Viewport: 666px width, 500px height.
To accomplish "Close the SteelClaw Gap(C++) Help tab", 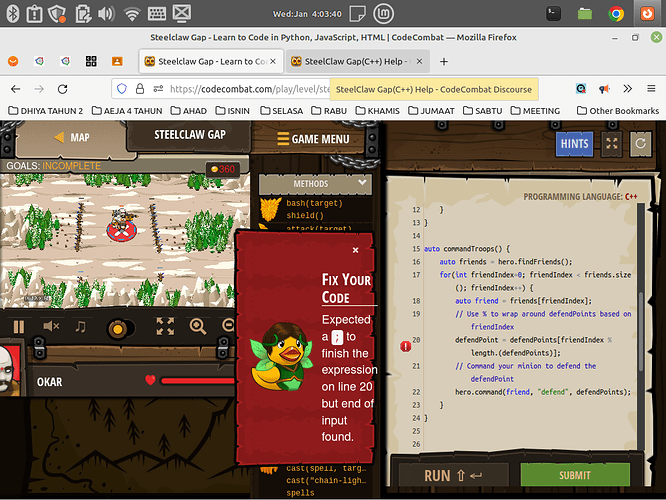I will coord(420,61).
